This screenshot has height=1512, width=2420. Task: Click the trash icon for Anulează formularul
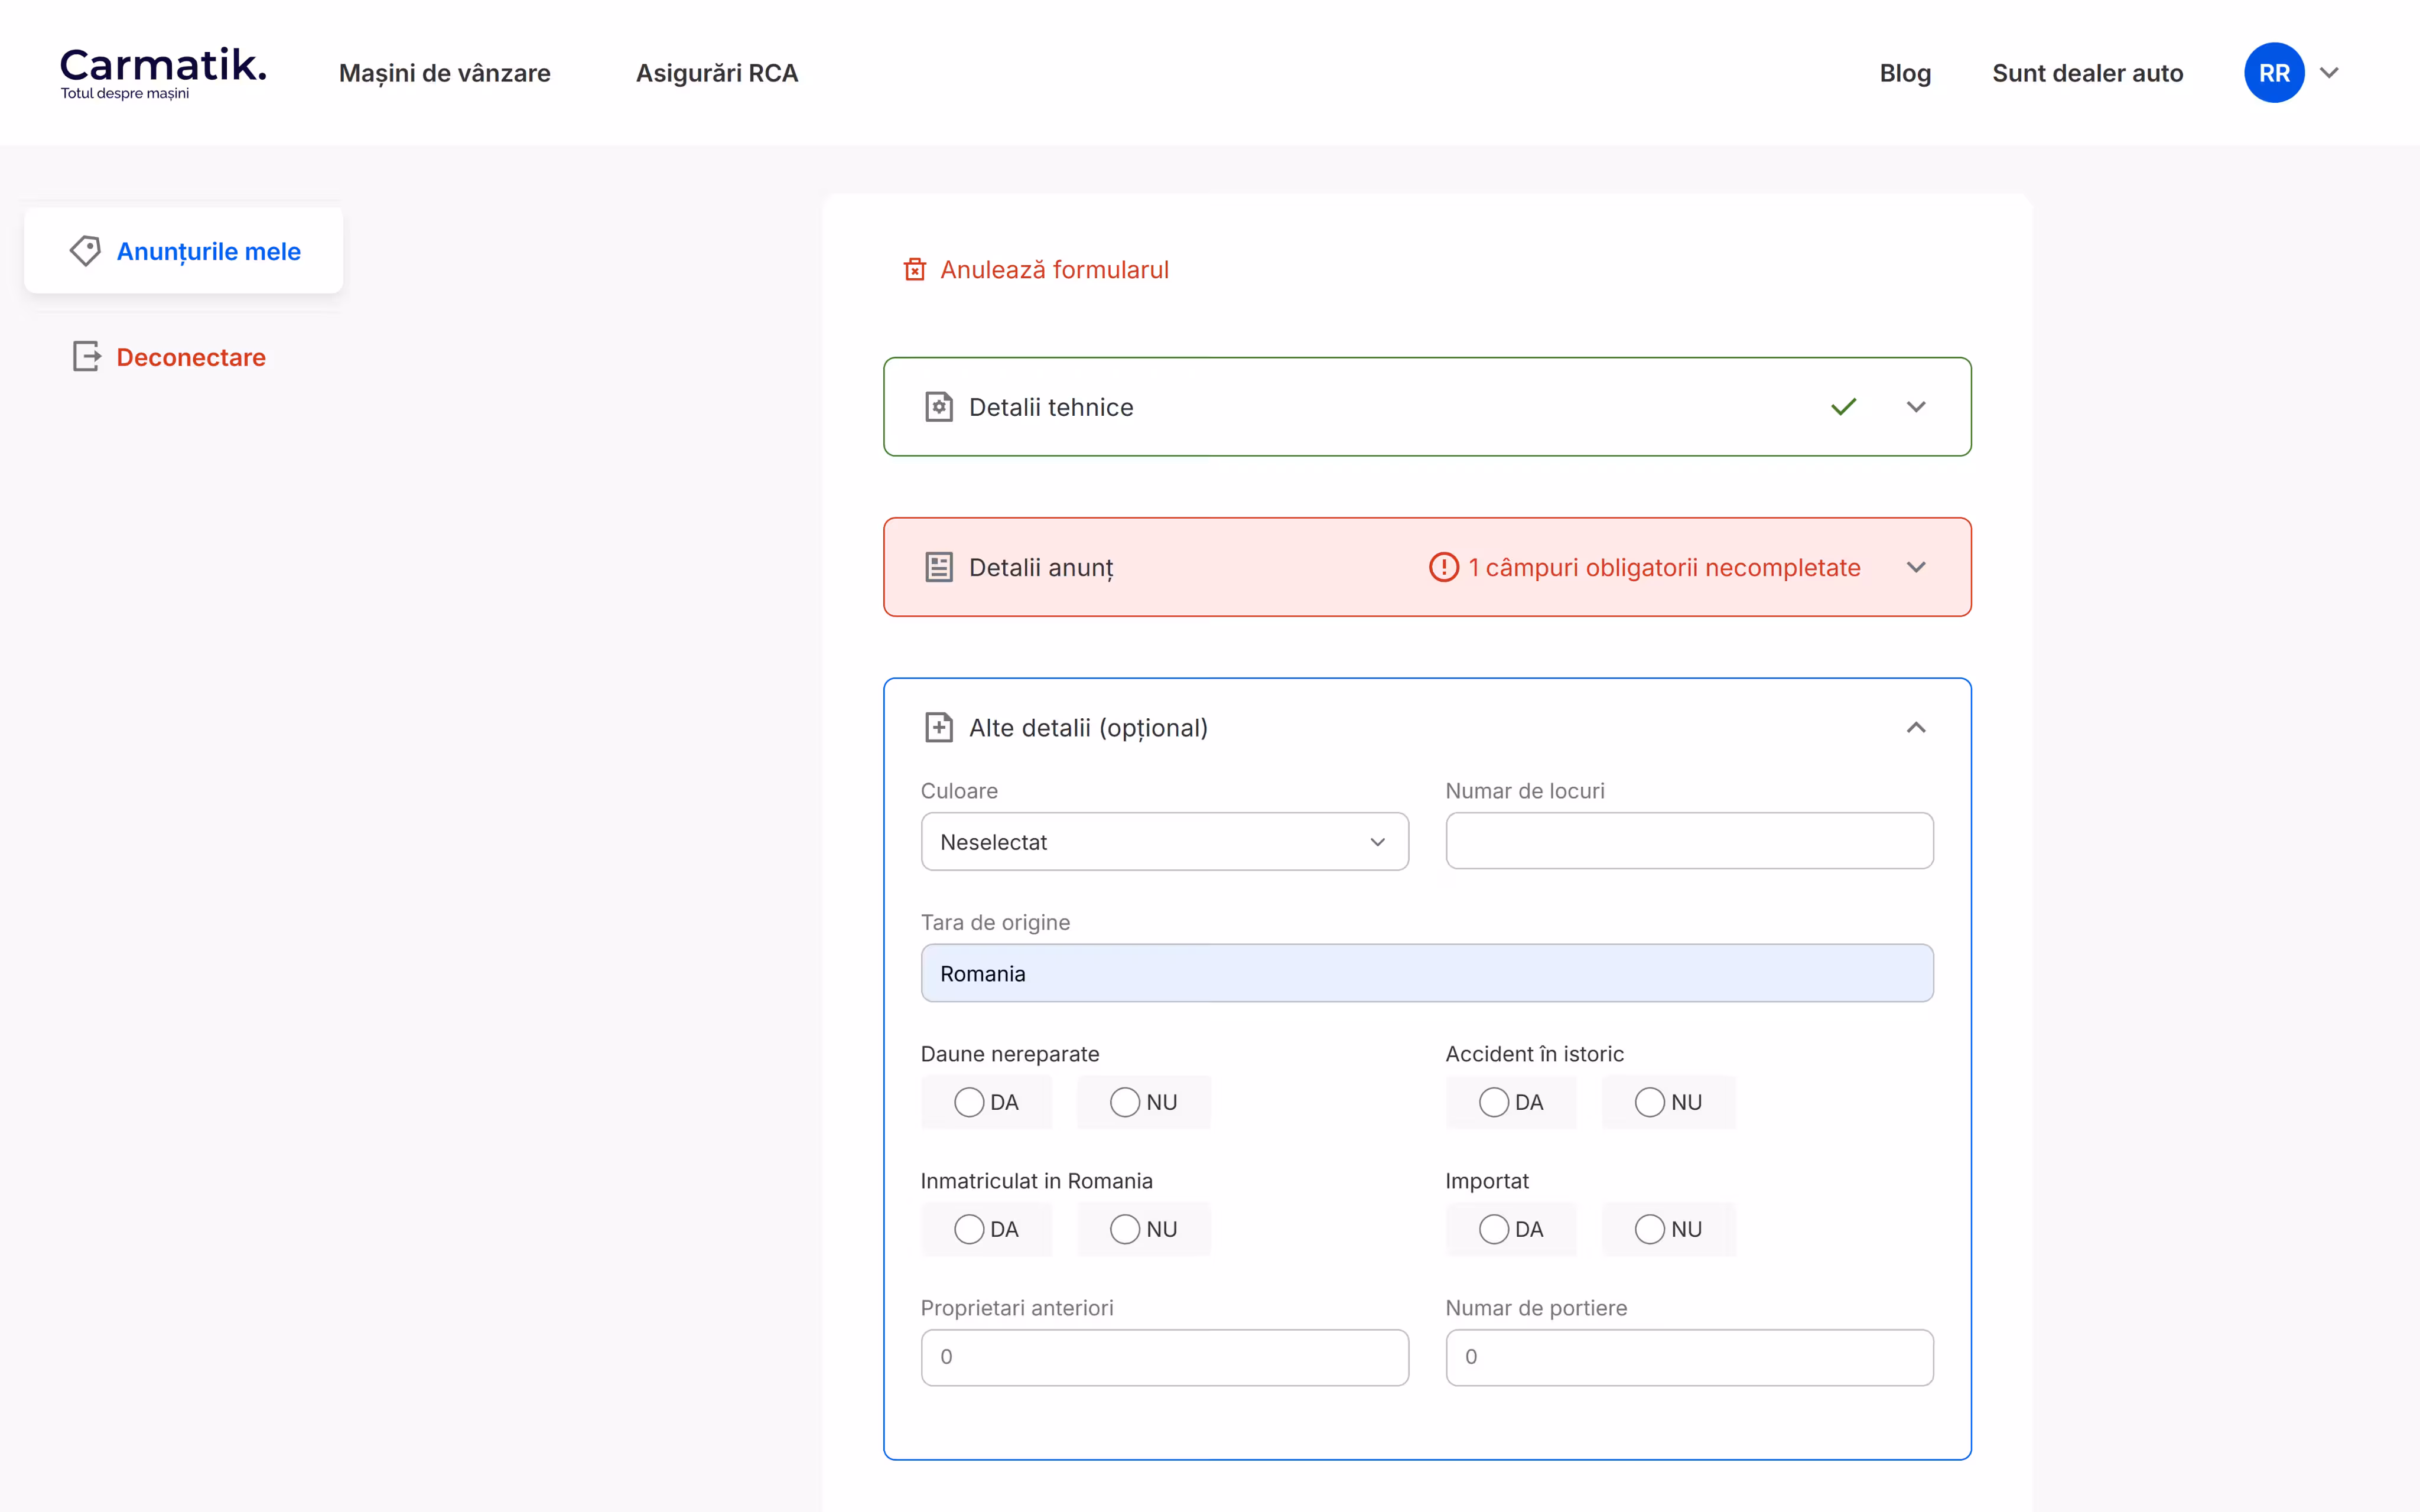click(914, 269)
